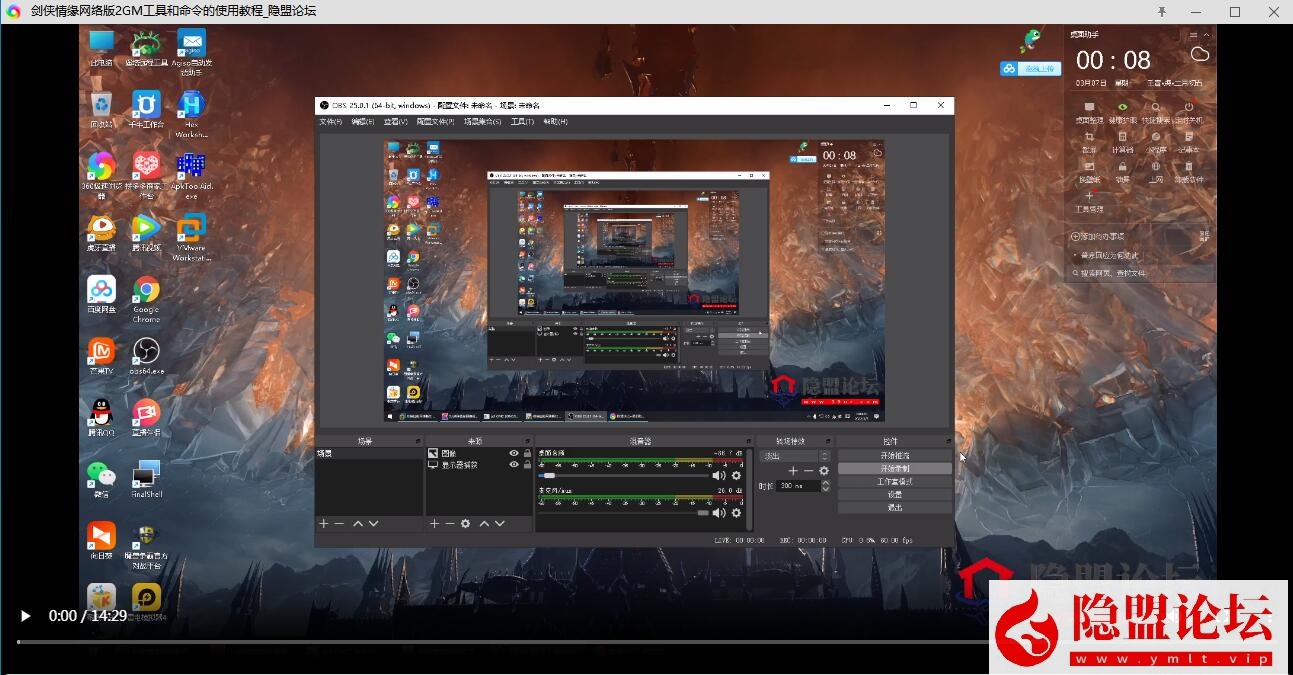
Task: Adjust the desktop audio volume slider
Action: pyautogui.click(x=549, y=476)
